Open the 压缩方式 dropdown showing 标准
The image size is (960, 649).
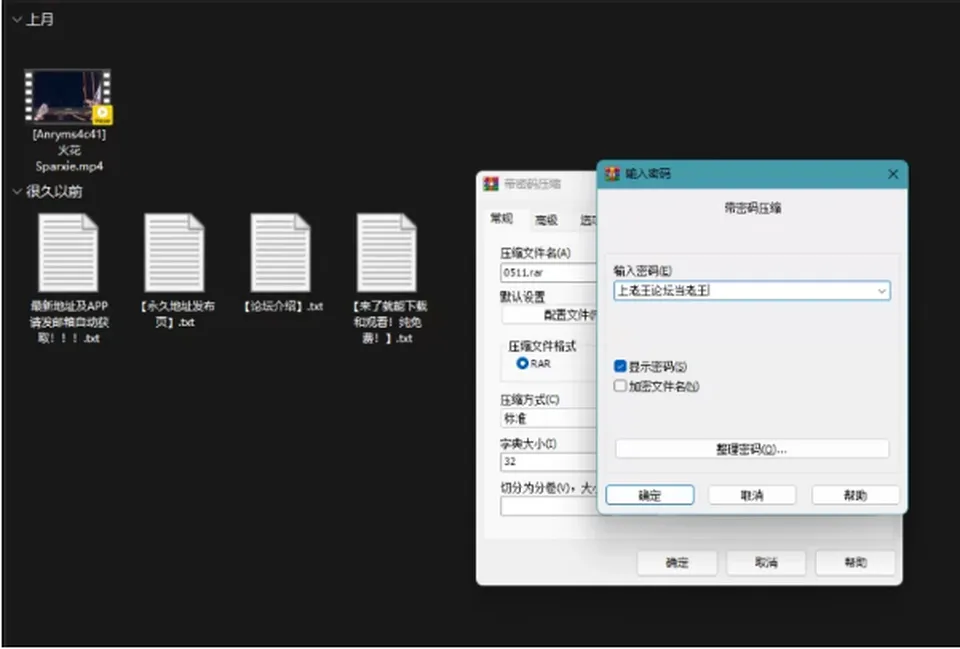coord(549,419)
